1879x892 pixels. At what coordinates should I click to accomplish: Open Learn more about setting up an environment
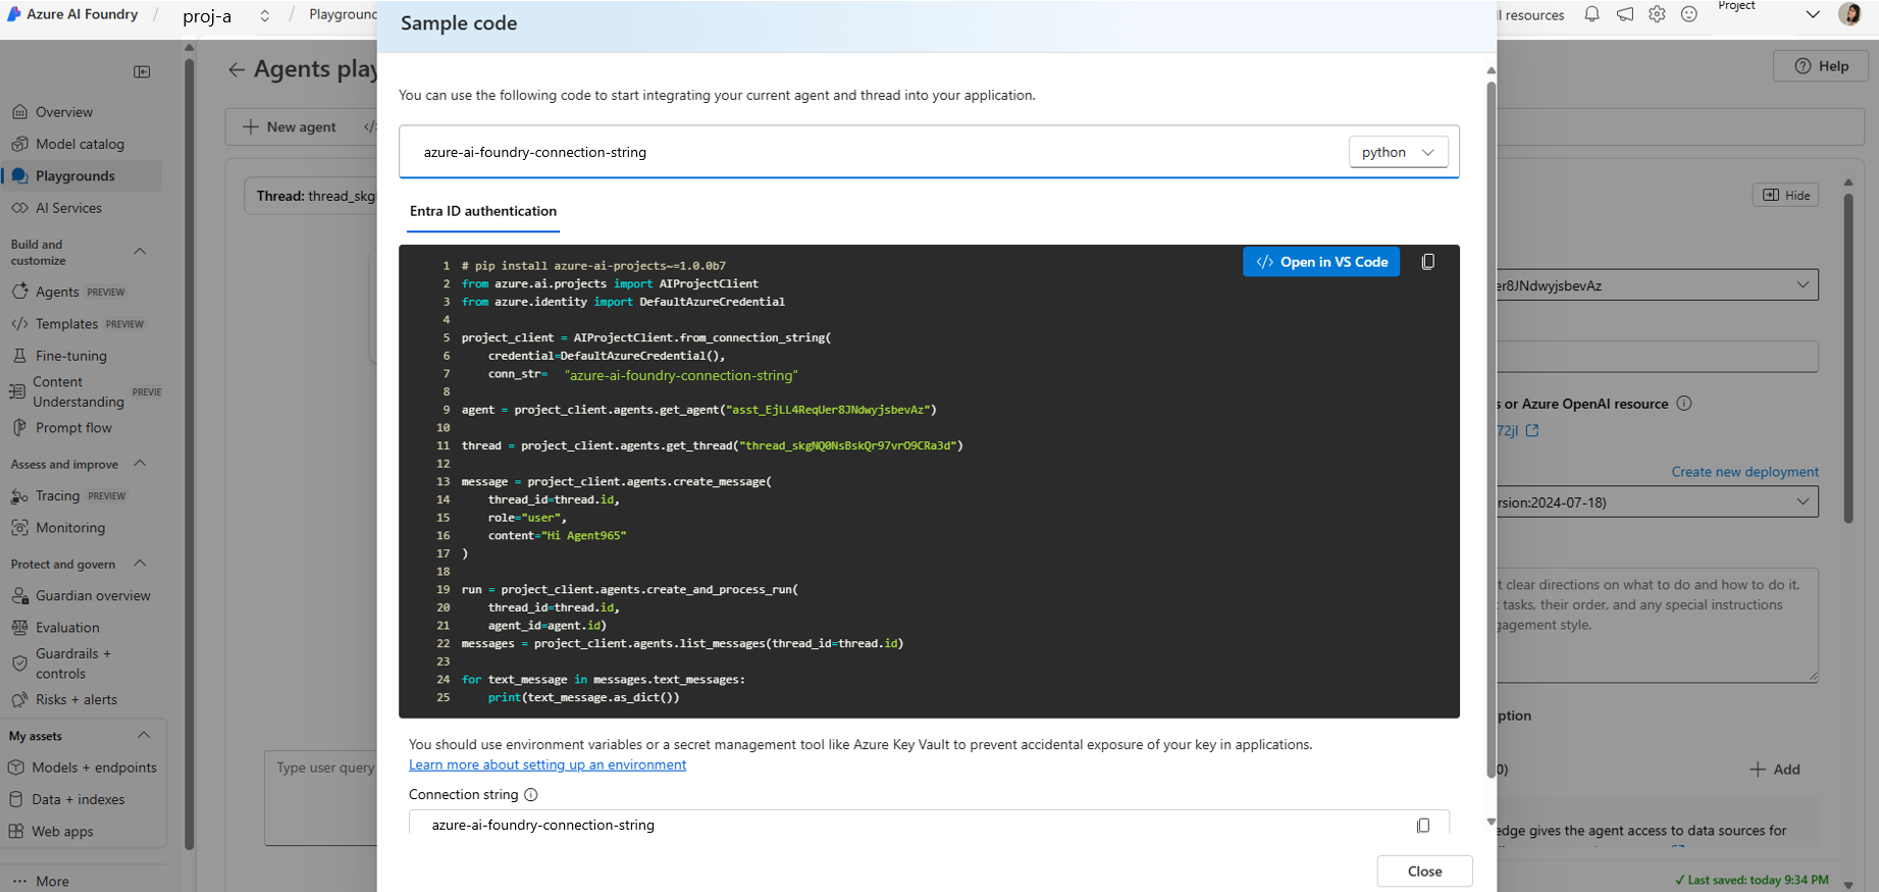pos(547,765)
